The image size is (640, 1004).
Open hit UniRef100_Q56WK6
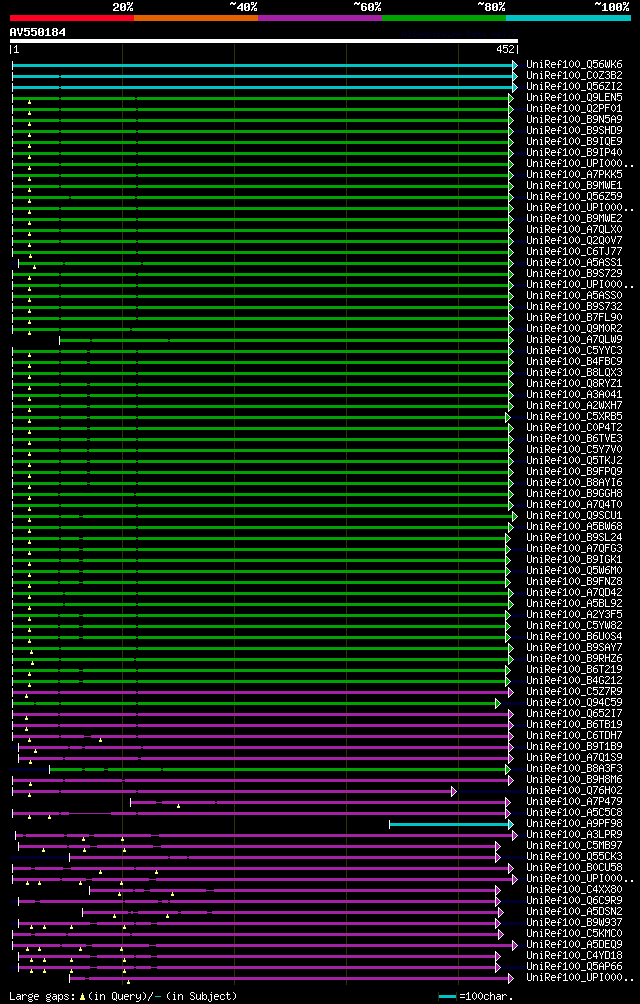(x=574, y=65)
